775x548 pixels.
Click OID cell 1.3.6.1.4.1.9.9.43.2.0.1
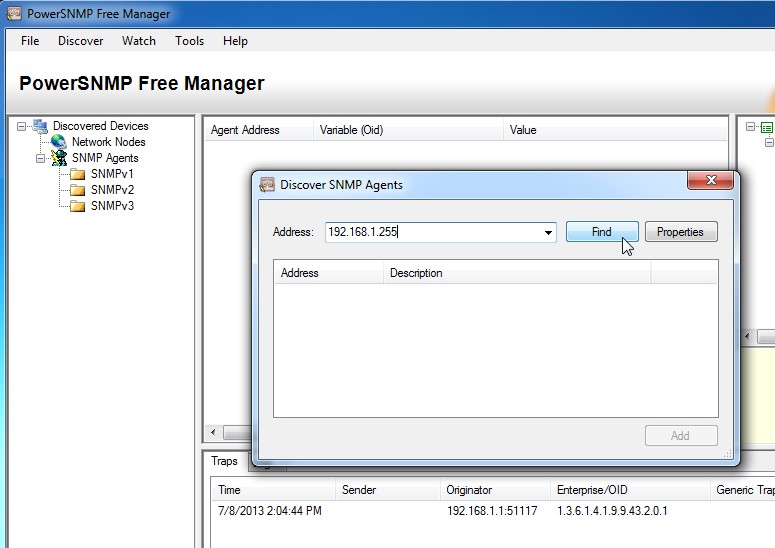pos(612,510)
